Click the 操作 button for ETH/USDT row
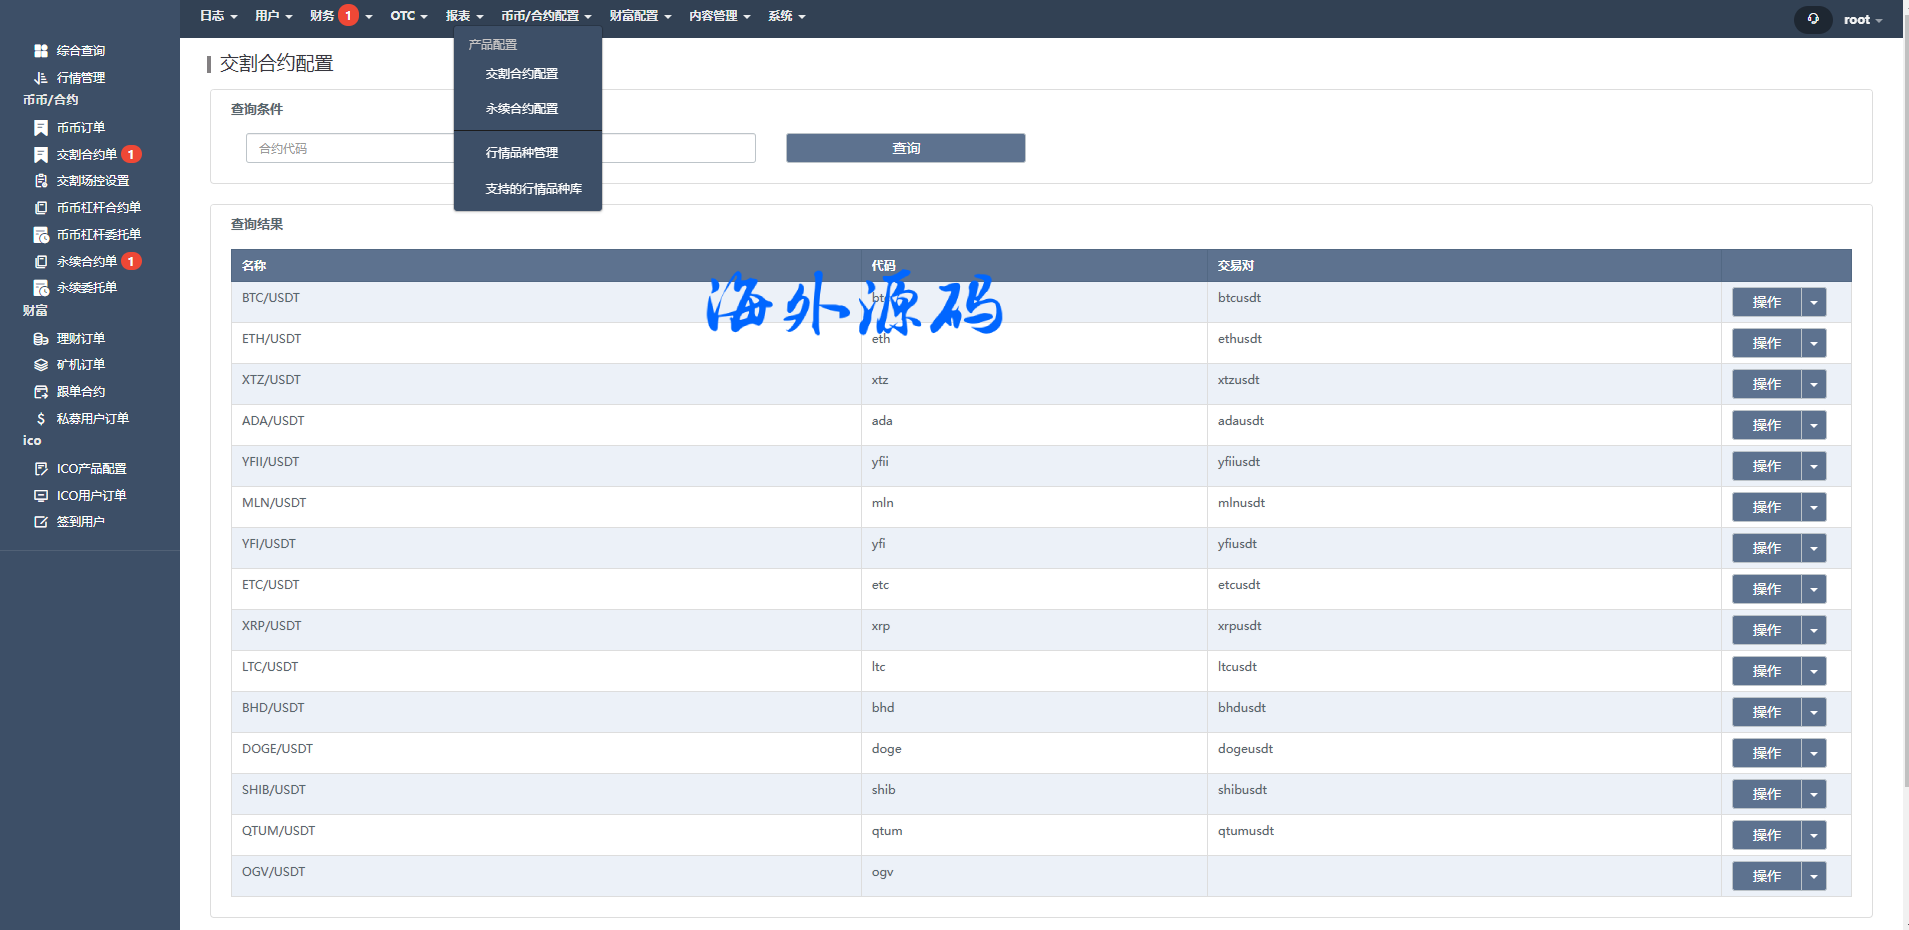Viewport: 1909px width, 930px height. click(x=1766, y=343)
